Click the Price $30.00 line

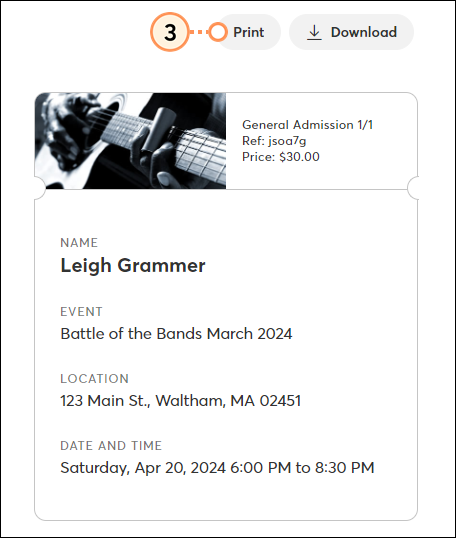tap(281, 157)
